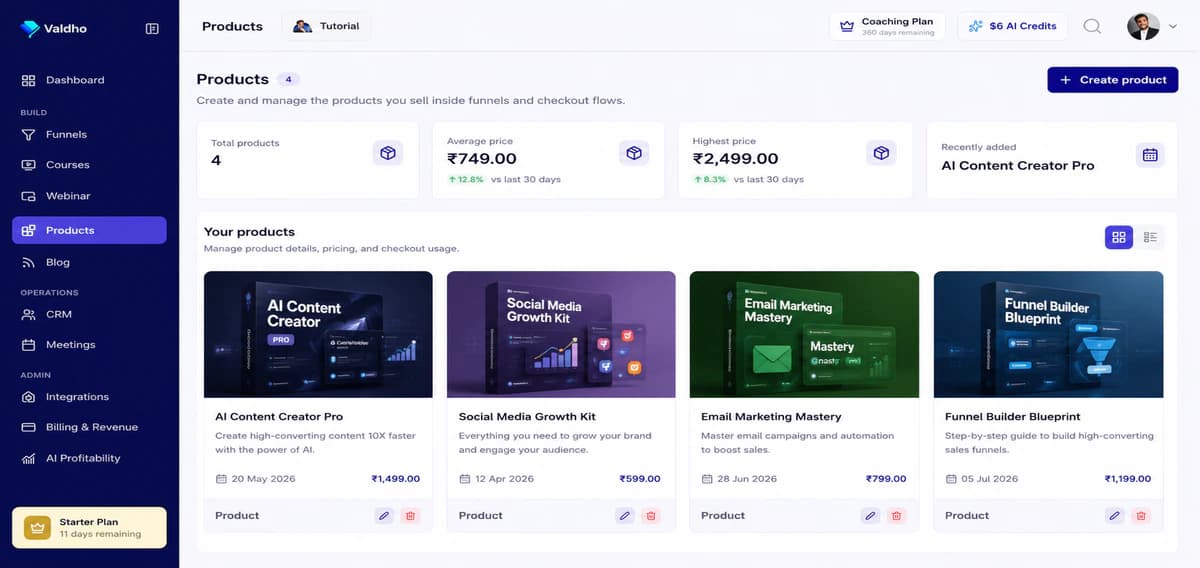The image size is (1200, 568).
Task: Expand the profile menu chevron
Action: tap(1172, 27)
